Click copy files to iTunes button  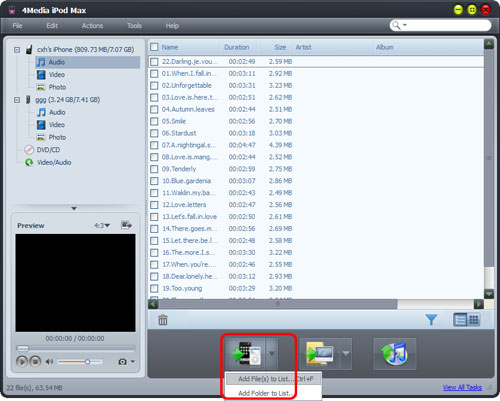(x=395, y=353)
